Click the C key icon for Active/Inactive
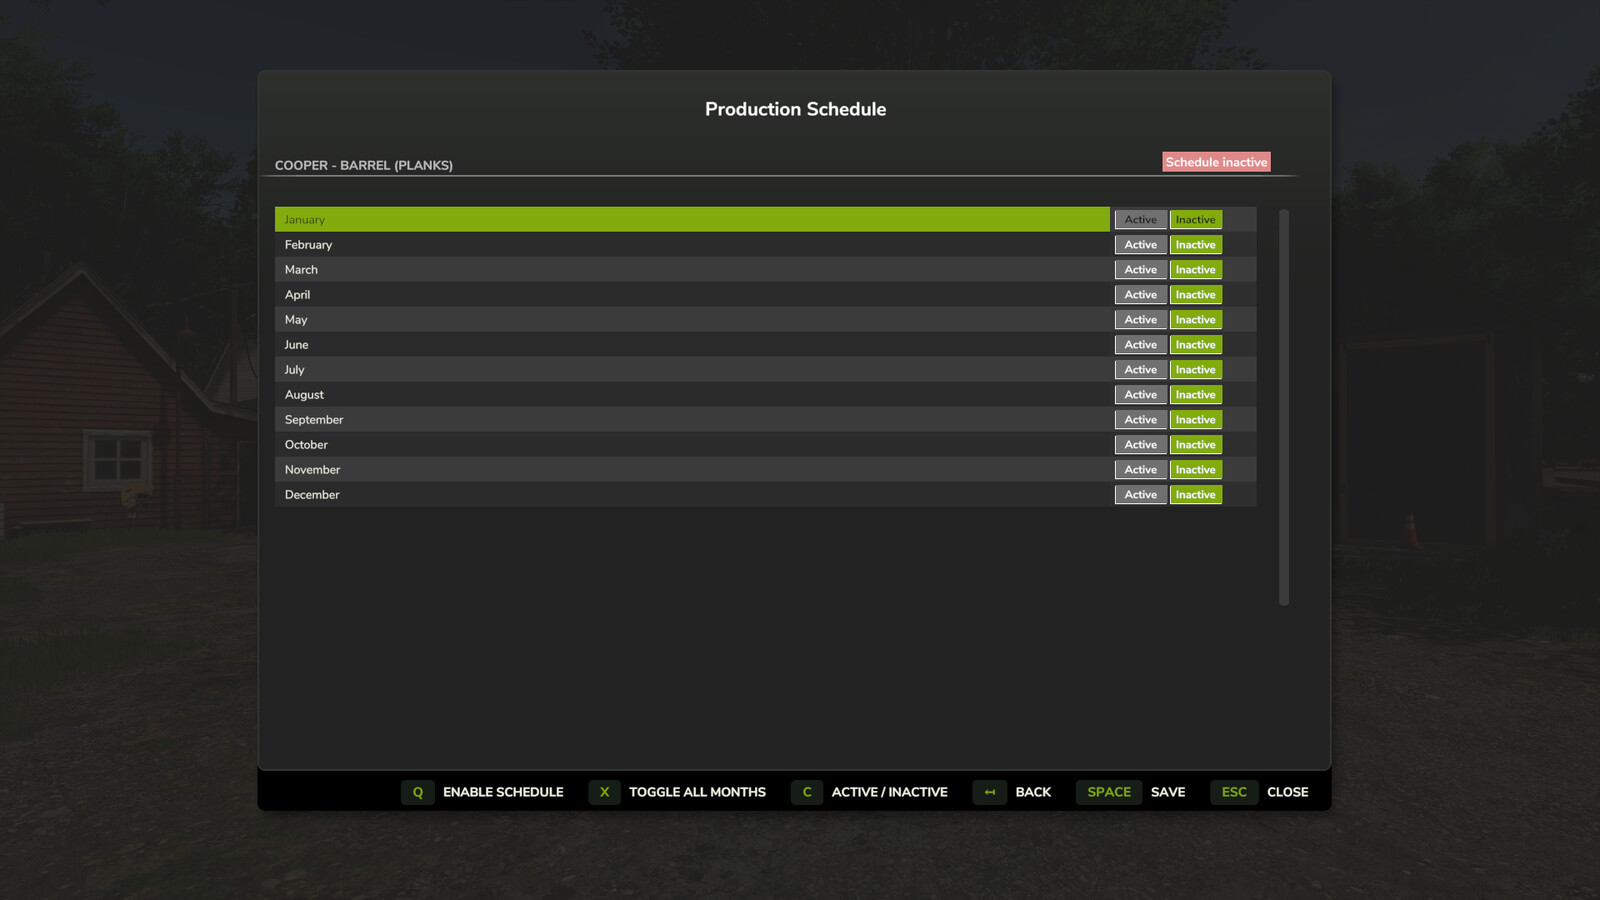 pos(807,792)
